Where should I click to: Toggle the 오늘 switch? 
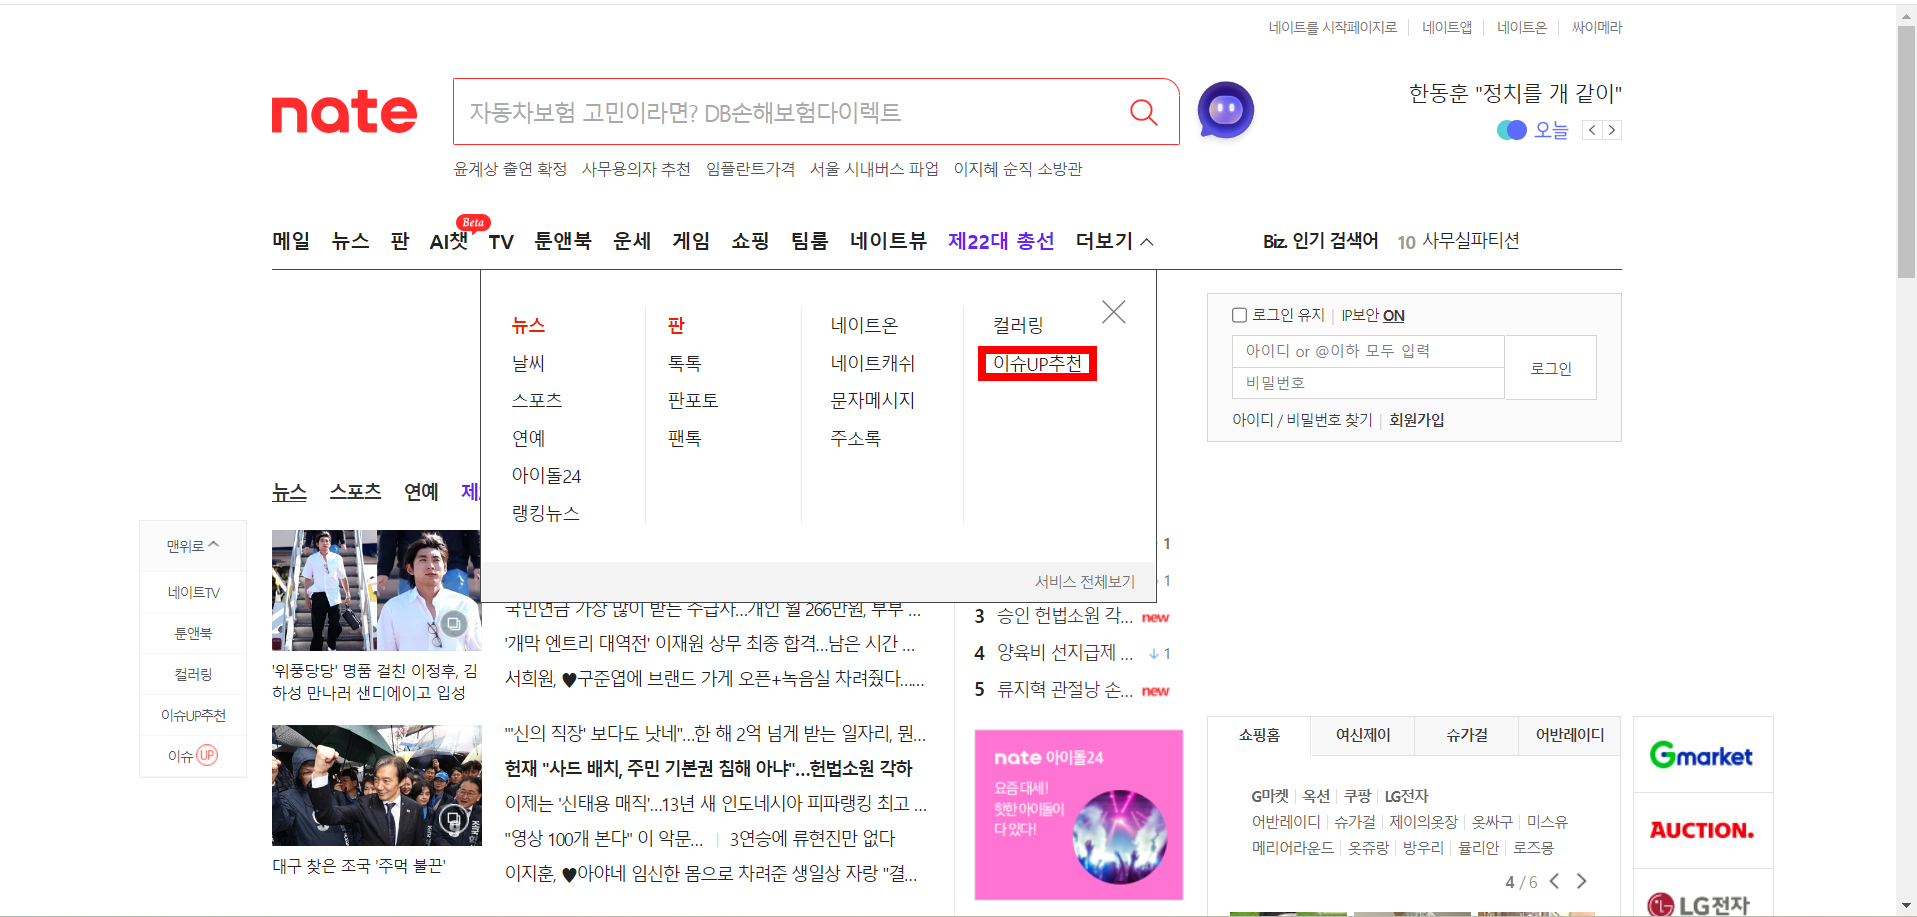click(x=1511, y=130)
